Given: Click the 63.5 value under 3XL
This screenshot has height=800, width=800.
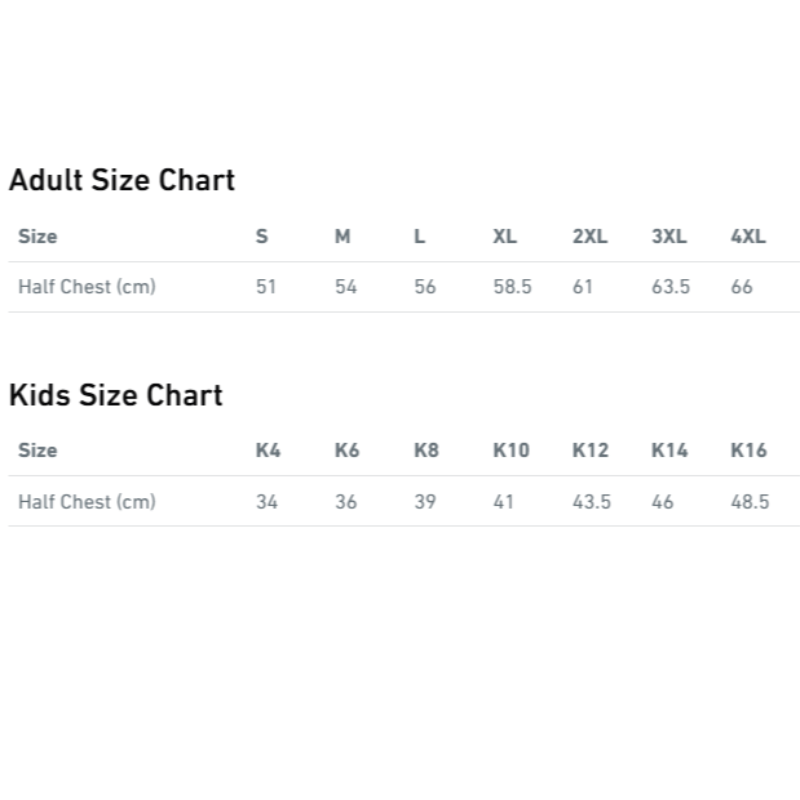Looking at the screenshot, I should pos(670,287).
